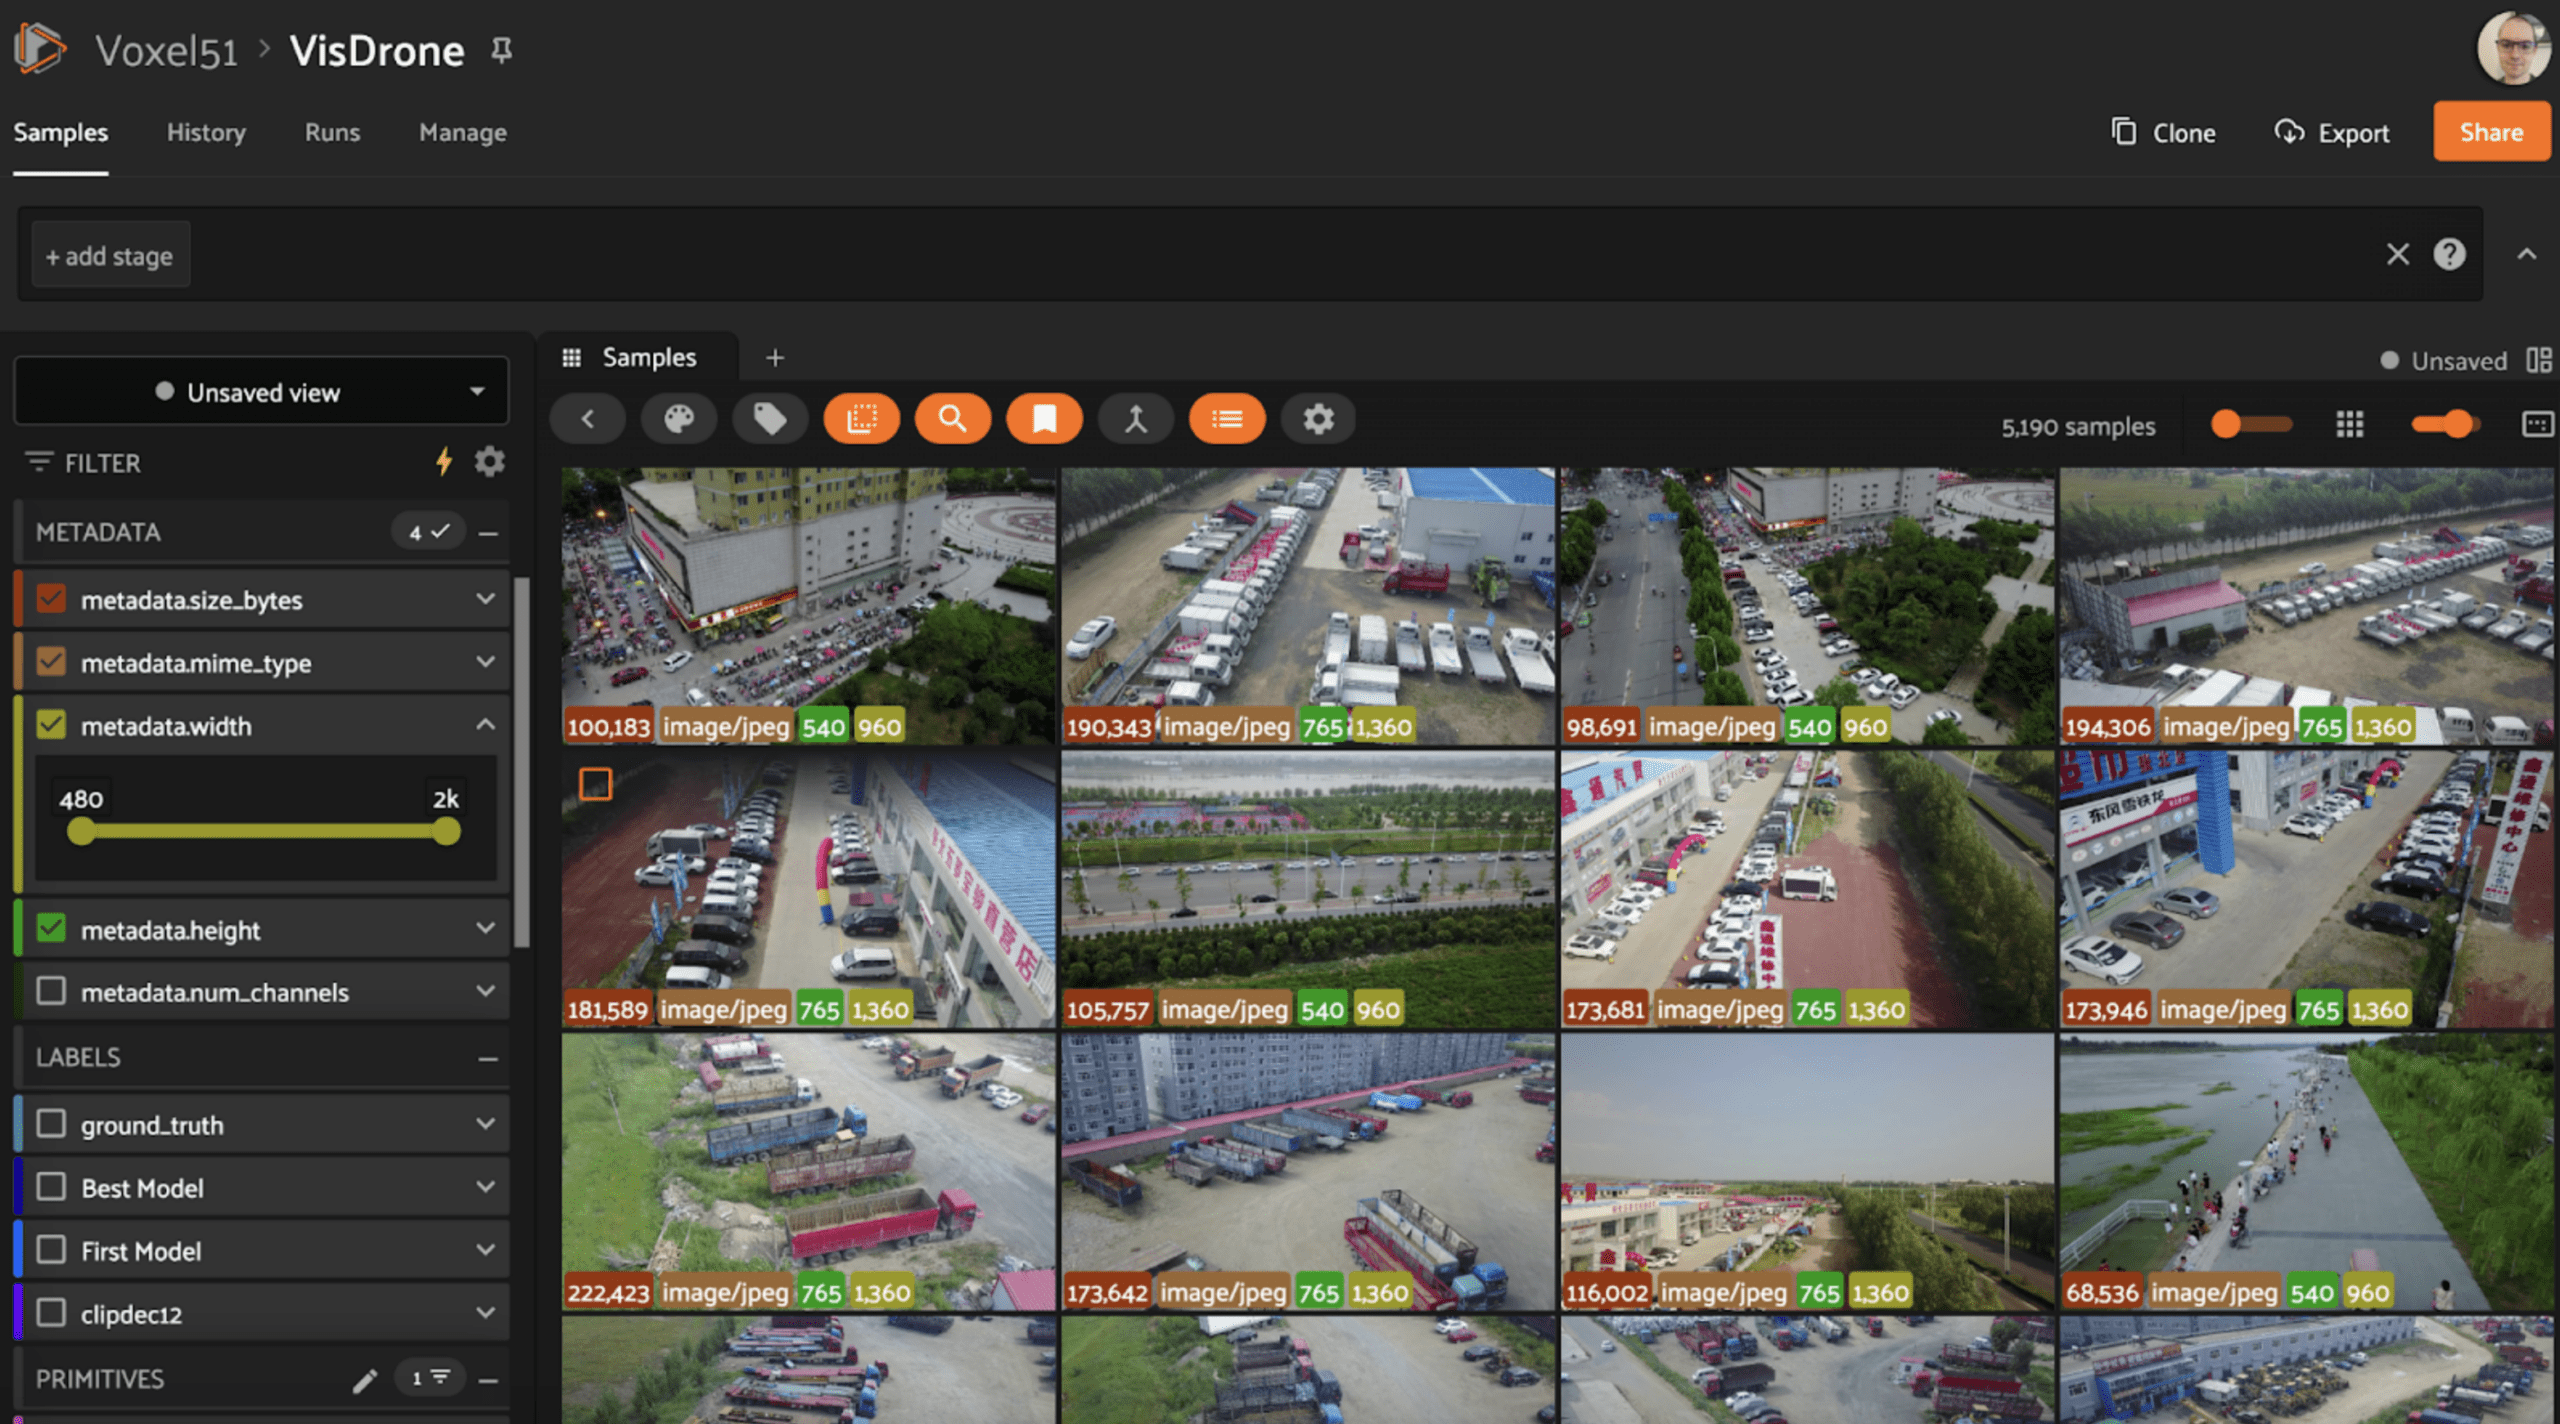Viewport: 2560px width, 1424px height.
Task: Collapse metadata.width filter
Action: click(x=485, y=725)
